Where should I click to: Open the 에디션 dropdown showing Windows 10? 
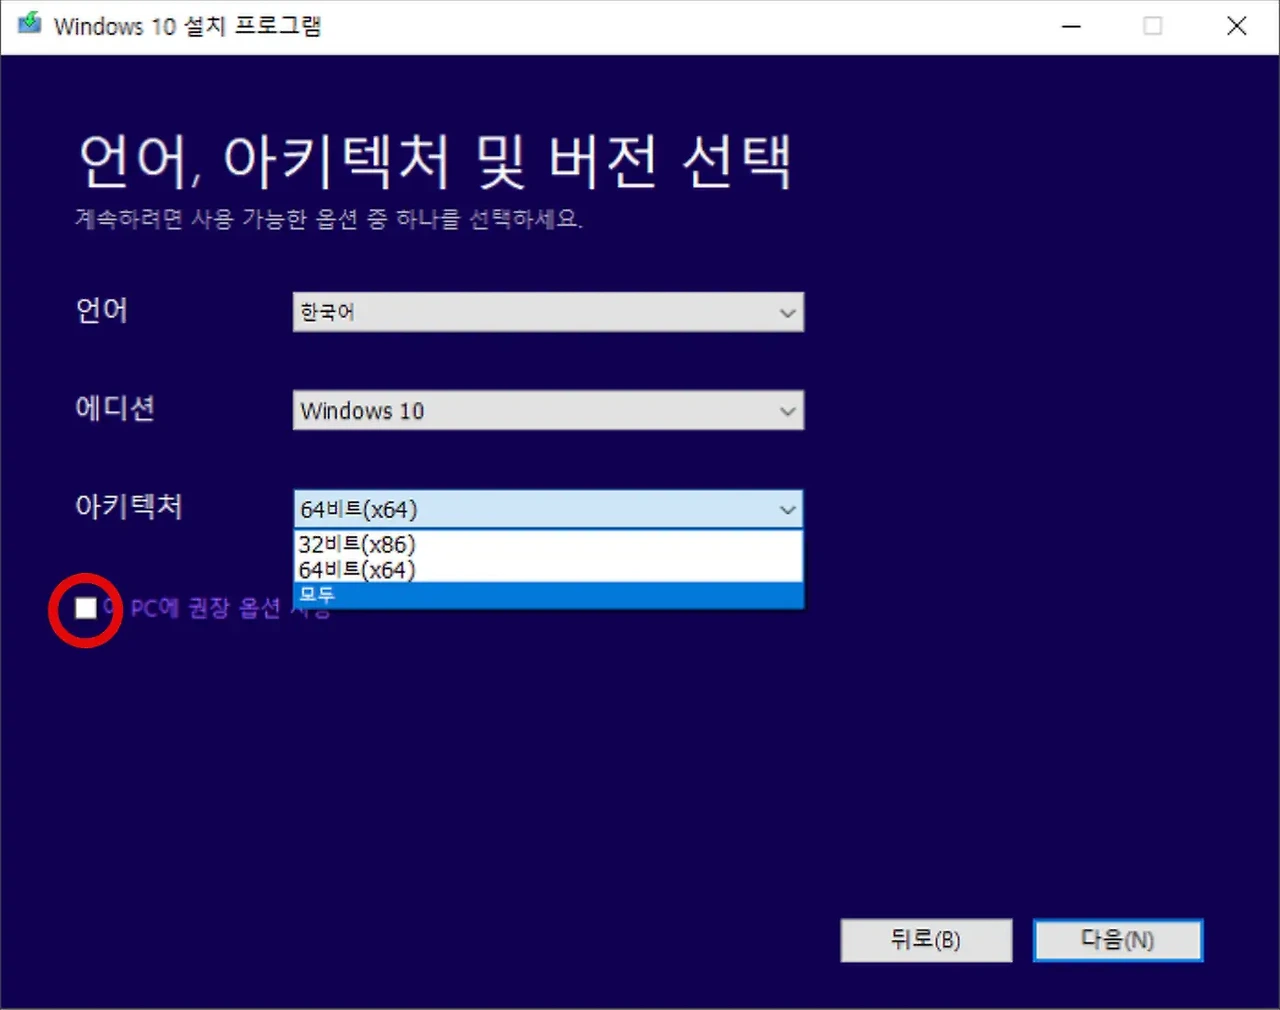point(548,410)
